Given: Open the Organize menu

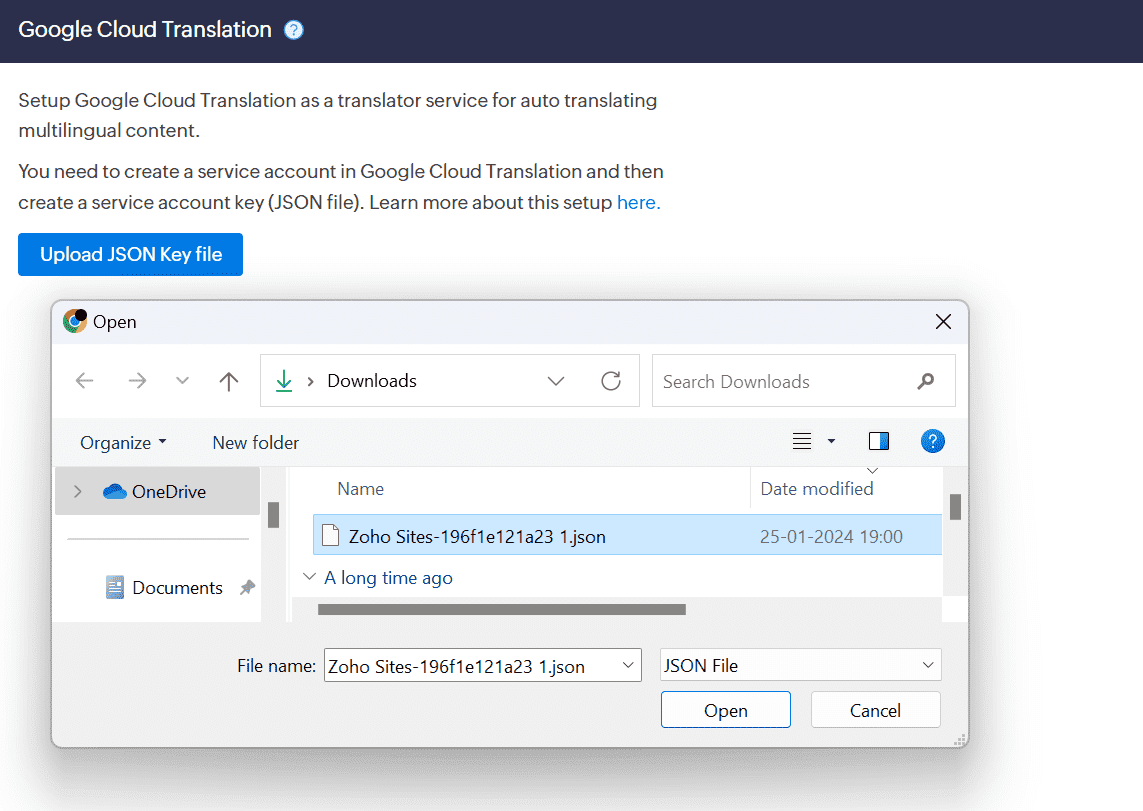Looking at the screenshot, I should point(123,442).
